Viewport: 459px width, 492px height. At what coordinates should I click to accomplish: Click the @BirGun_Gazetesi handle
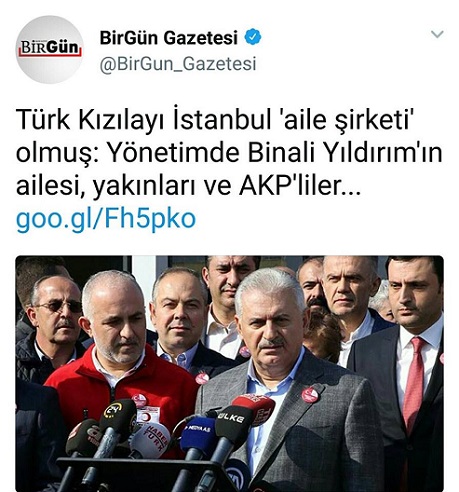[178, 63]
